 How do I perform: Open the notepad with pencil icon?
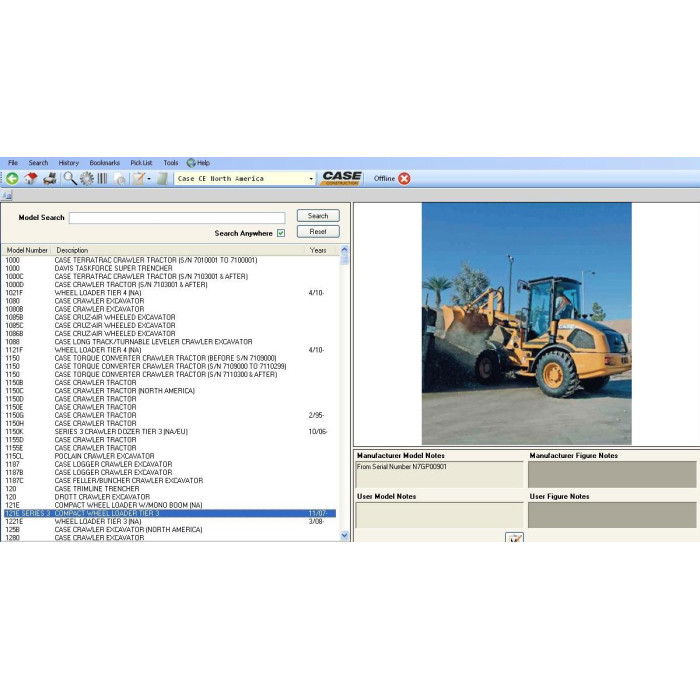(x=139, y=179)
